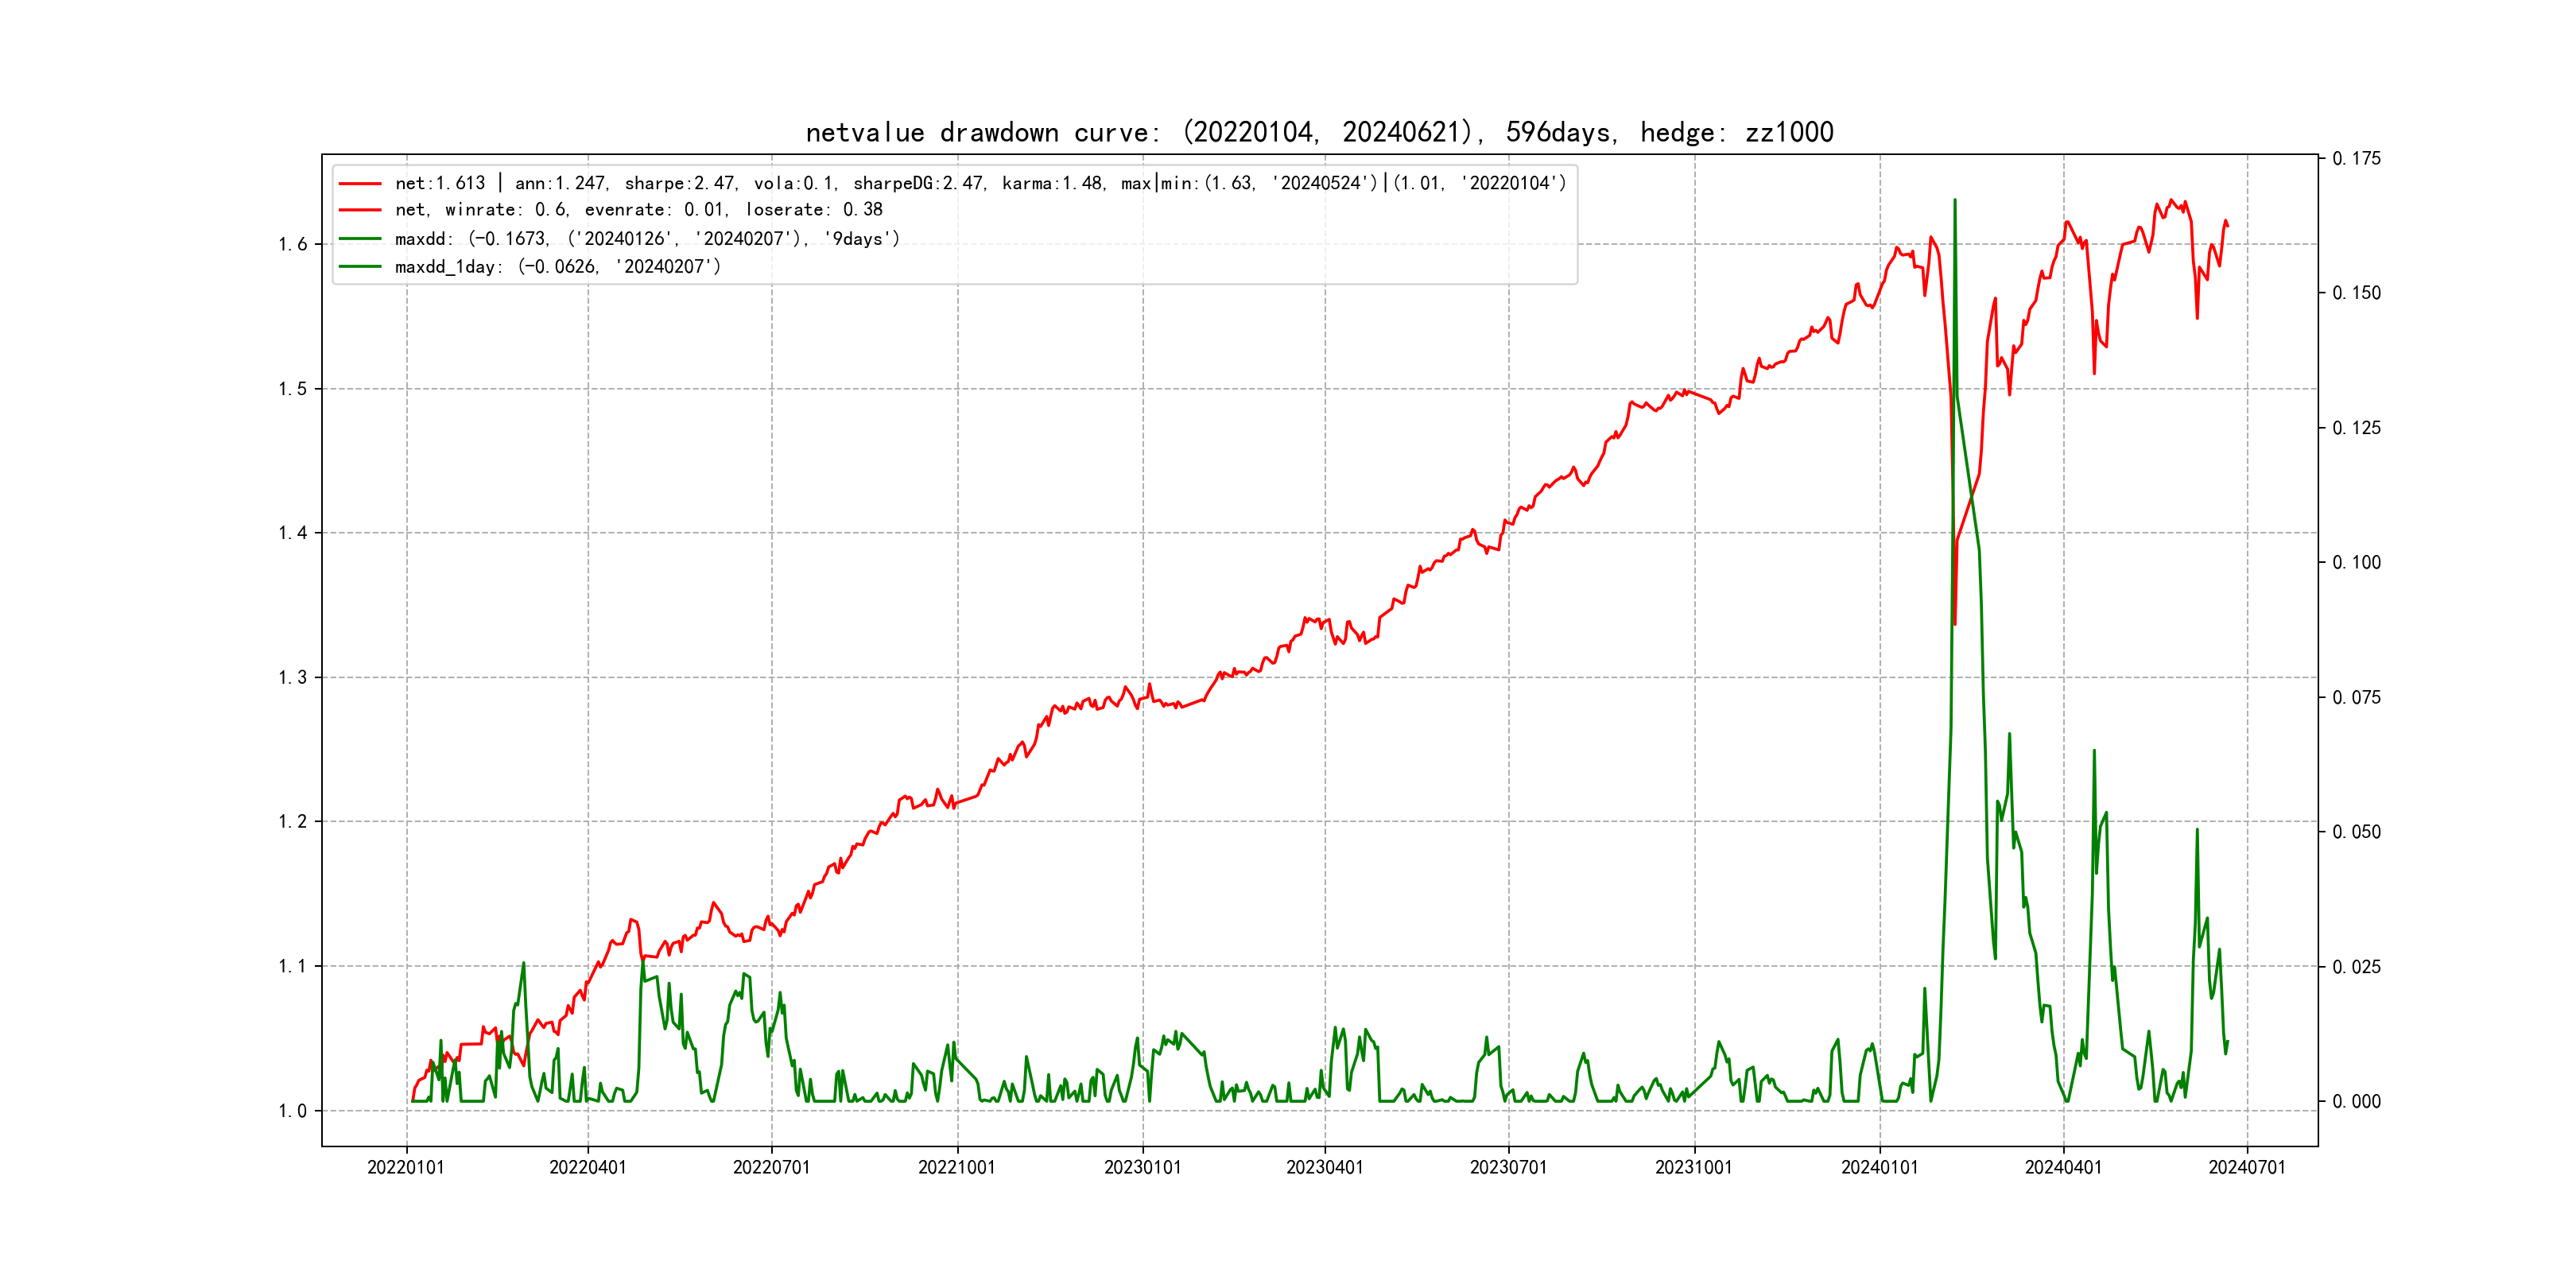Click green swatch beside maxdd legend entry
Screen dimensions: 2576x1288
point(360,239)
